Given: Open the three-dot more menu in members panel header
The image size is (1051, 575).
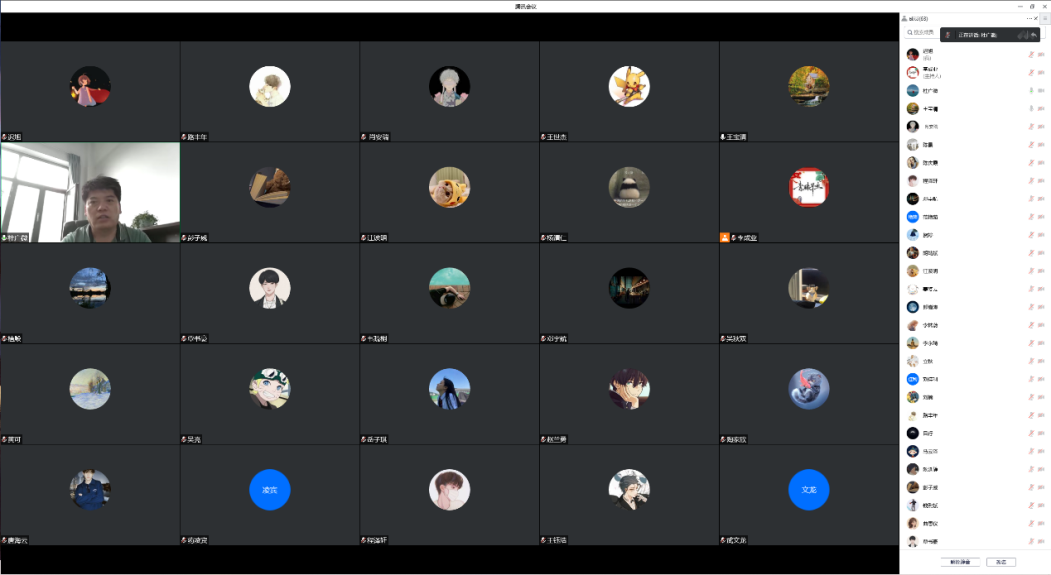Looking at the screenshot, I should click(1028, 18).
